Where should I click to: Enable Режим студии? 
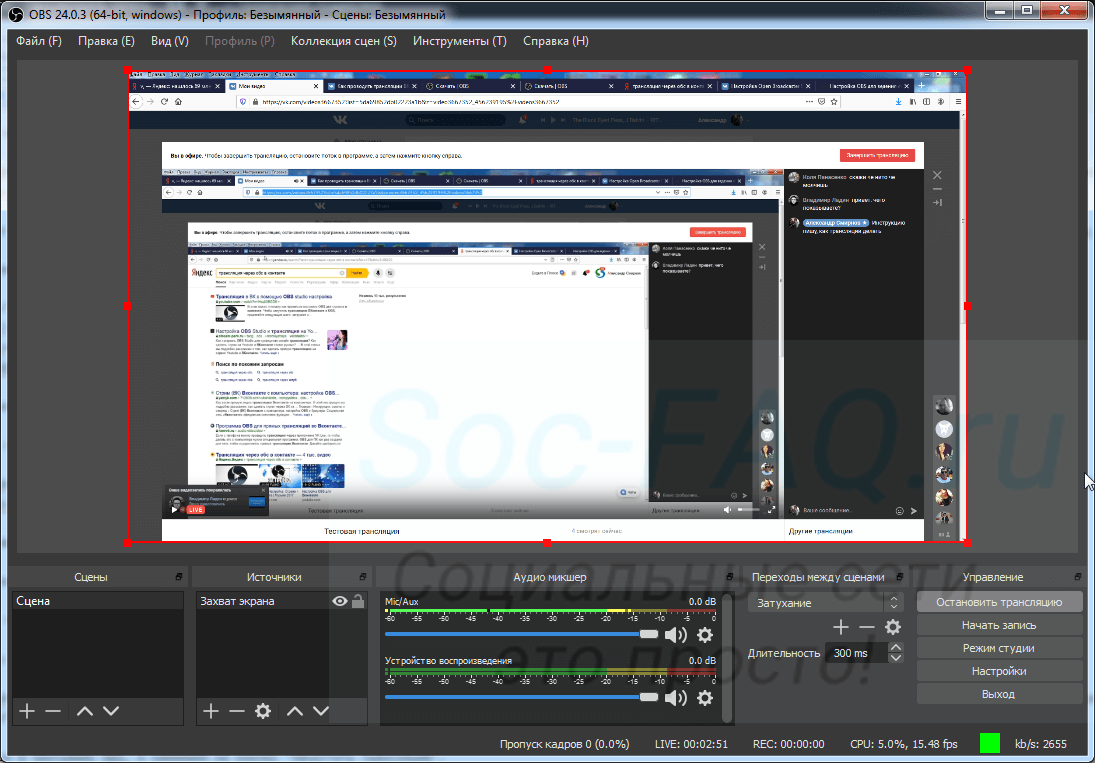pos(999,648)
